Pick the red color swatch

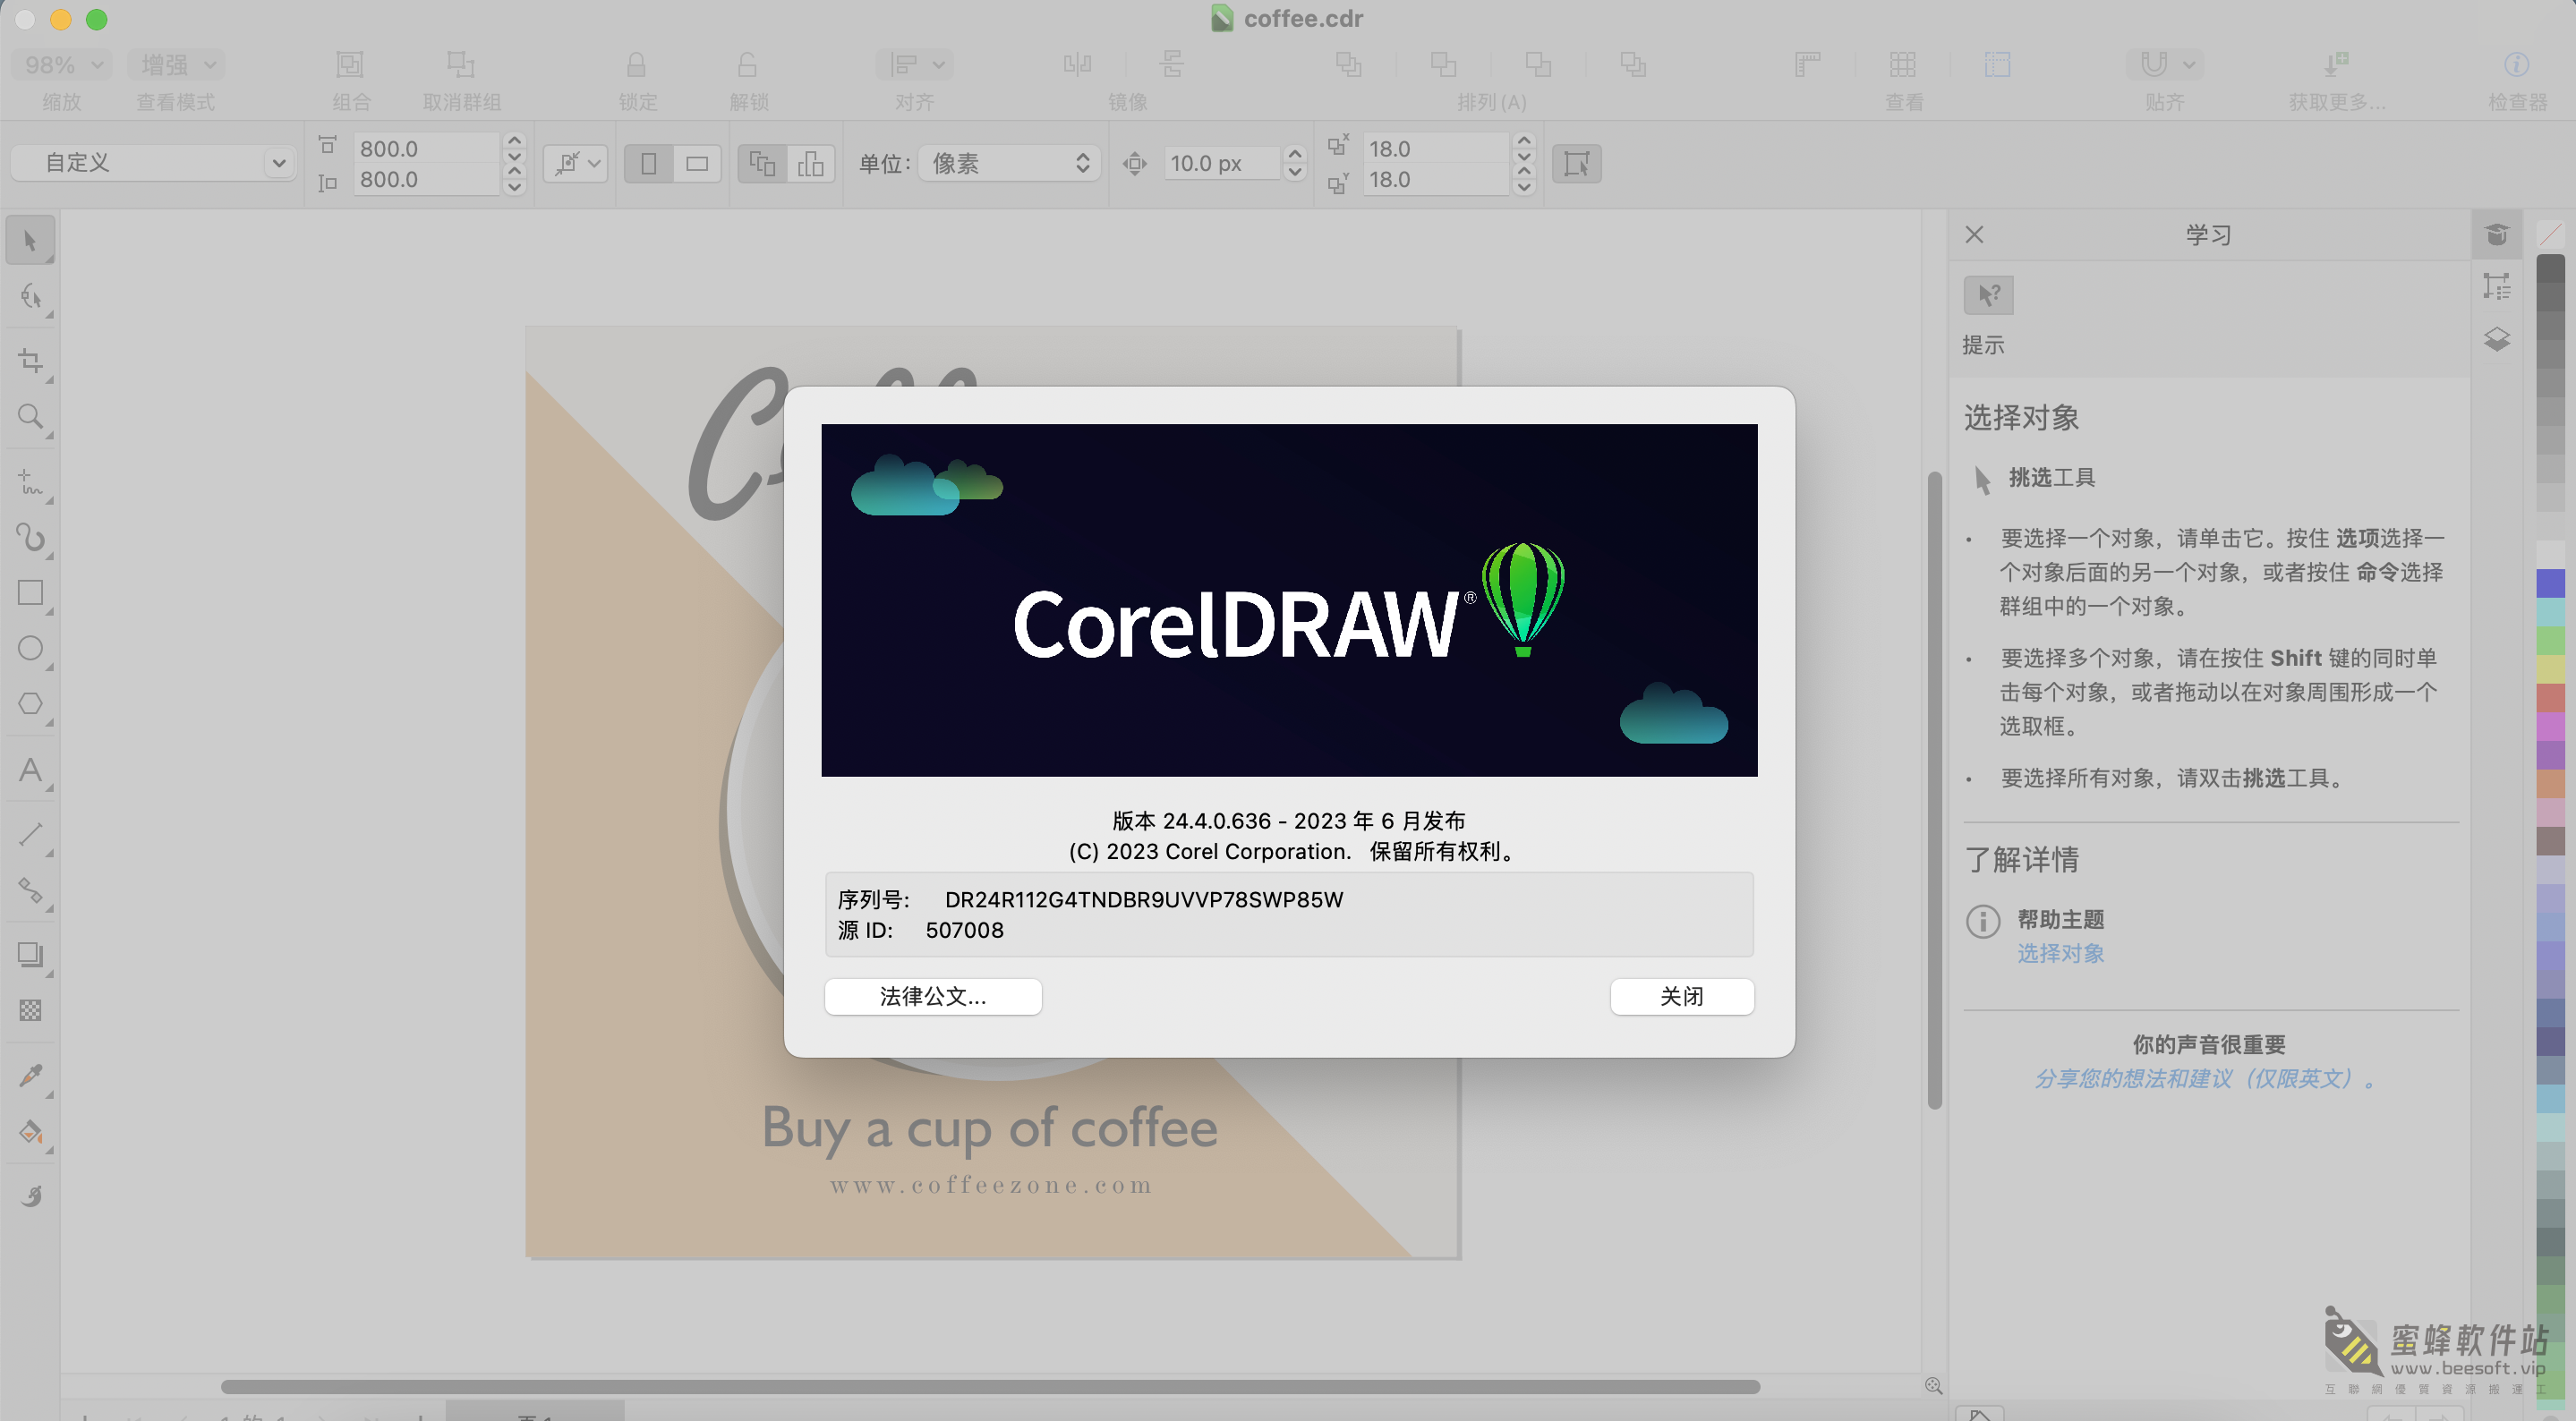2551,696
